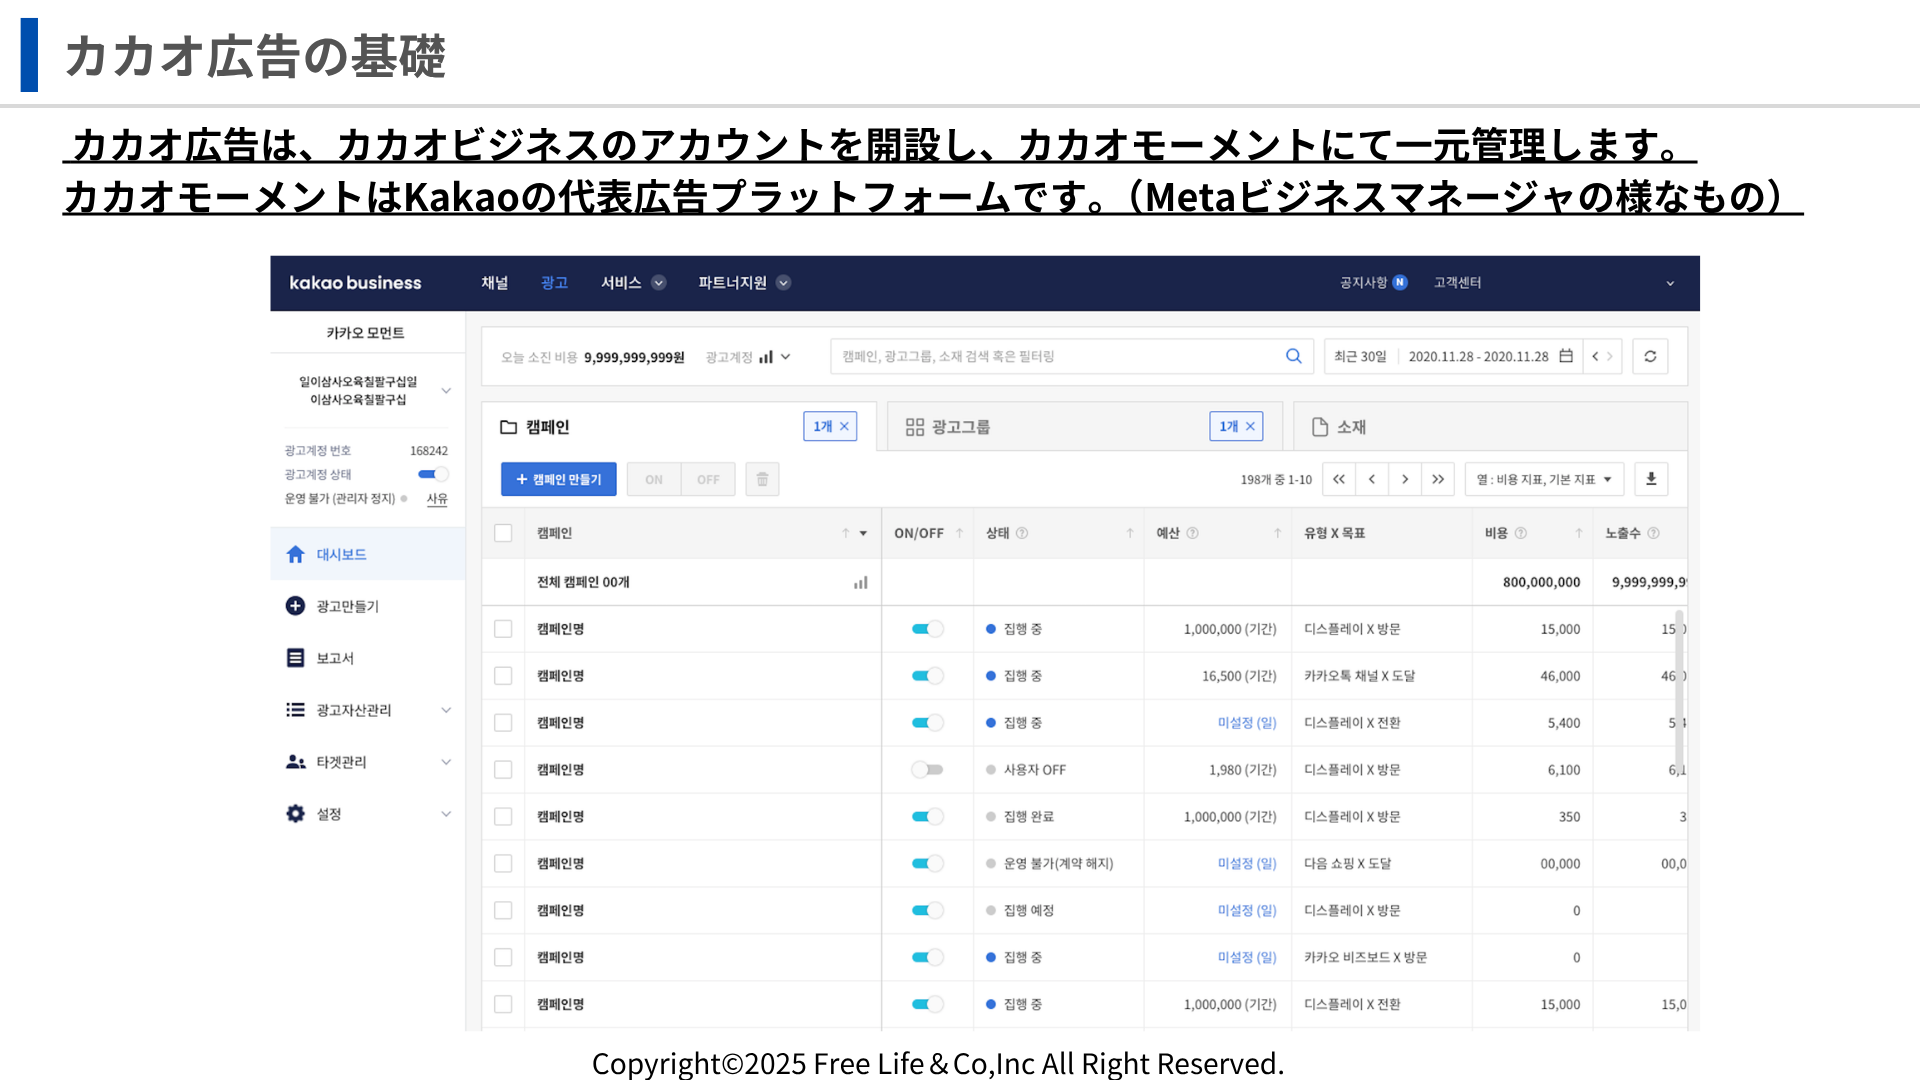The image size is (1920, 1080).
Task: Switch to the 광고그룹 tab
Action: coord(960,427)
